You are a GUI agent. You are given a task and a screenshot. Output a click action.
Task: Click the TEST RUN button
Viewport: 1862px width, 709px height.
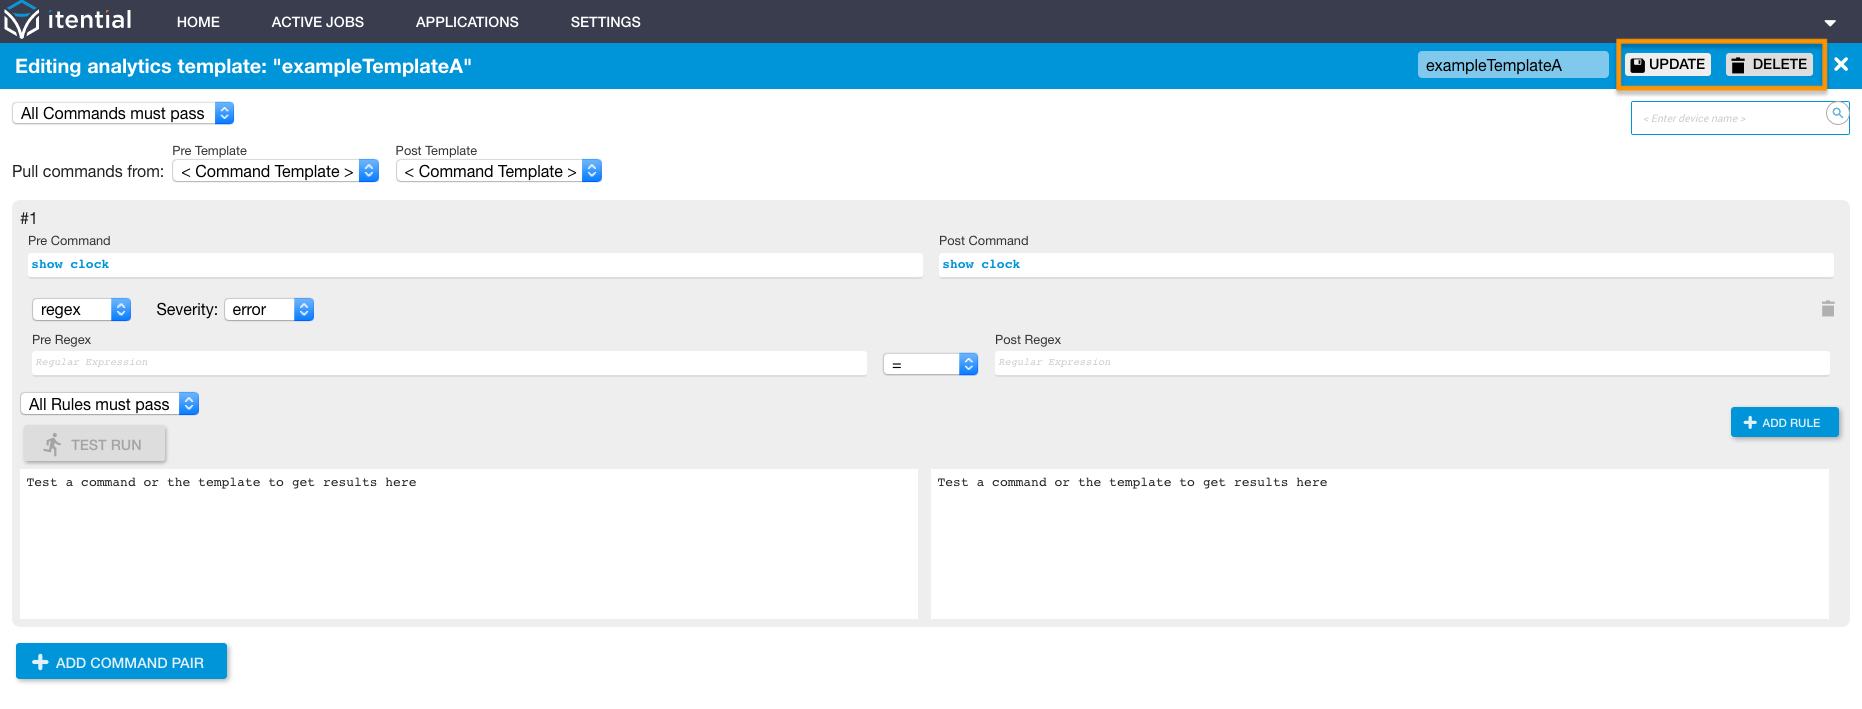pos(95,445)
